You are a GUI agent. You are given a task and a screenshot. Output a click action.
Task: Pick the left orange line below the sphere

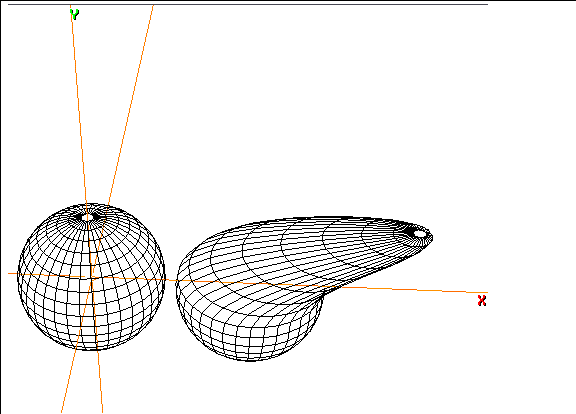tap(67, 382)
